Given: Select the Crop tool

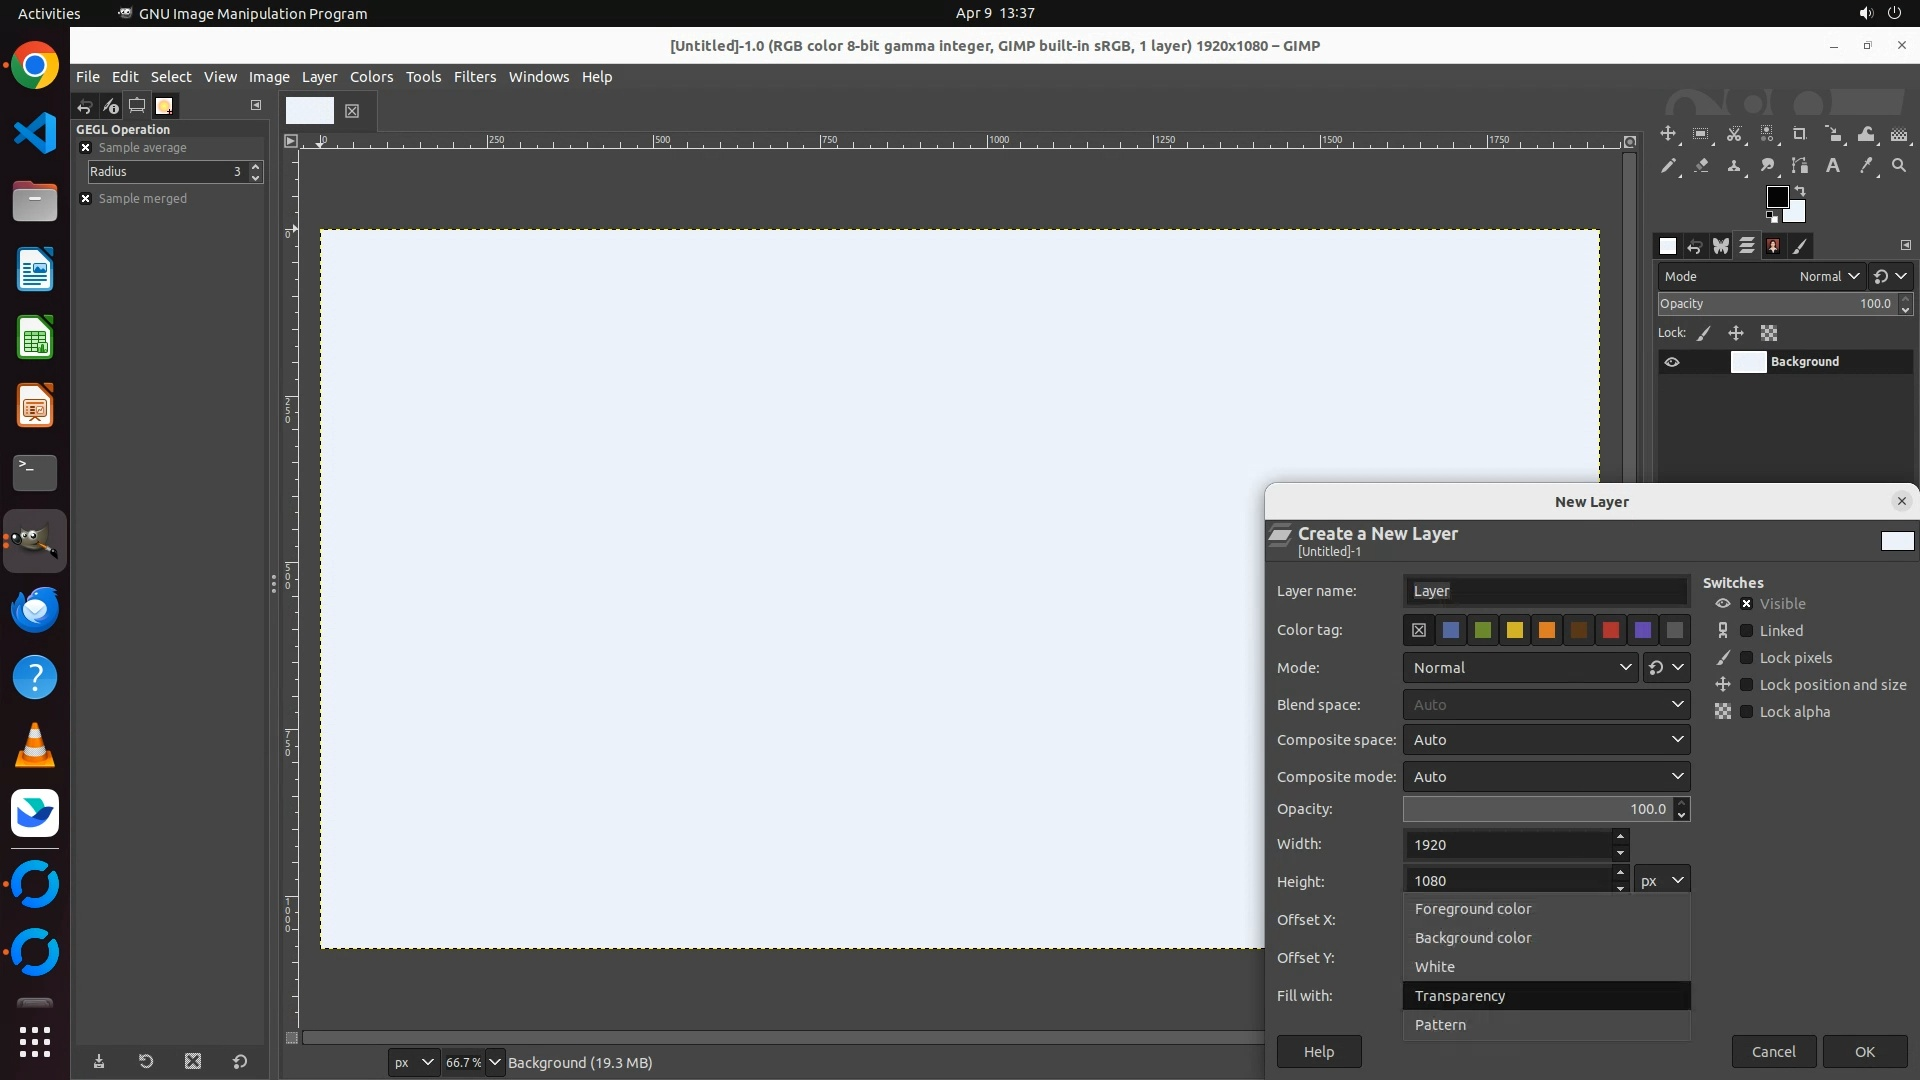Looking at the screenshot, I should (1800, 134).
